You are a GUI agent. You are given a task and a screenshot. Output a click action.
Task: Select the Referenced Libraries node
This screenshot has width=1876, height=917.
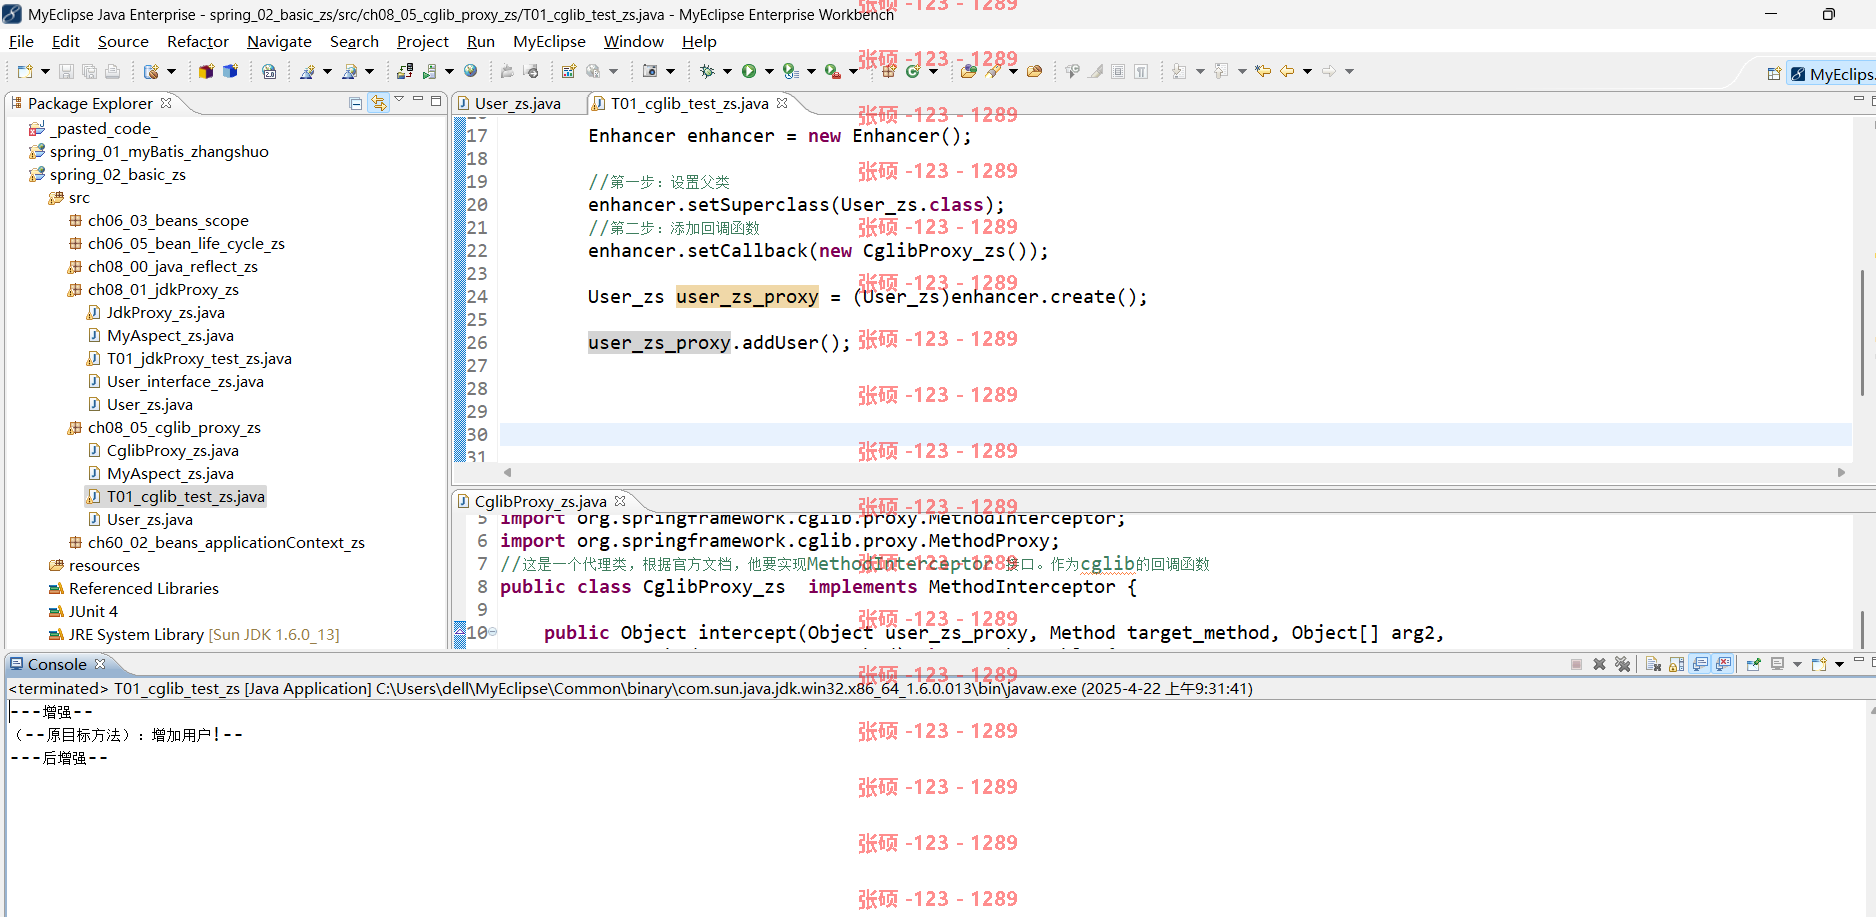(x=143, y=588)
